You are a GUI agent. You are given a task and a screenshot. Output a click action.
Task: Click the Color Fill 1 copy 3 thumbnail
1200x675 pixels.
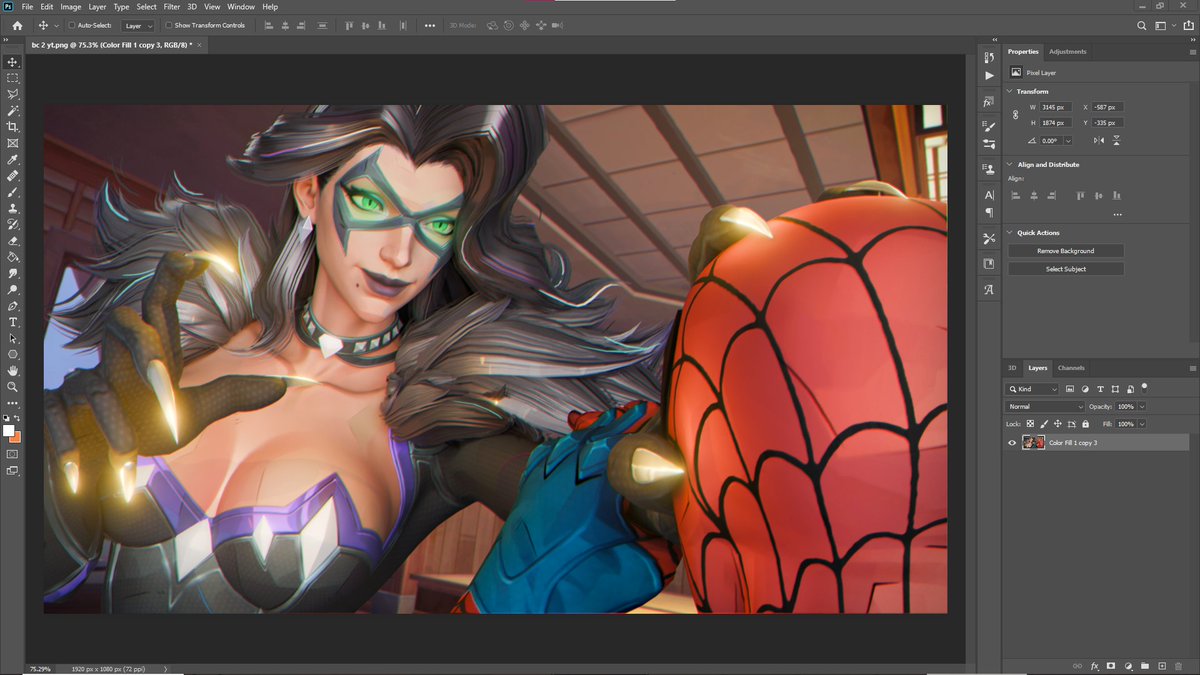[x=1033, y=442]
